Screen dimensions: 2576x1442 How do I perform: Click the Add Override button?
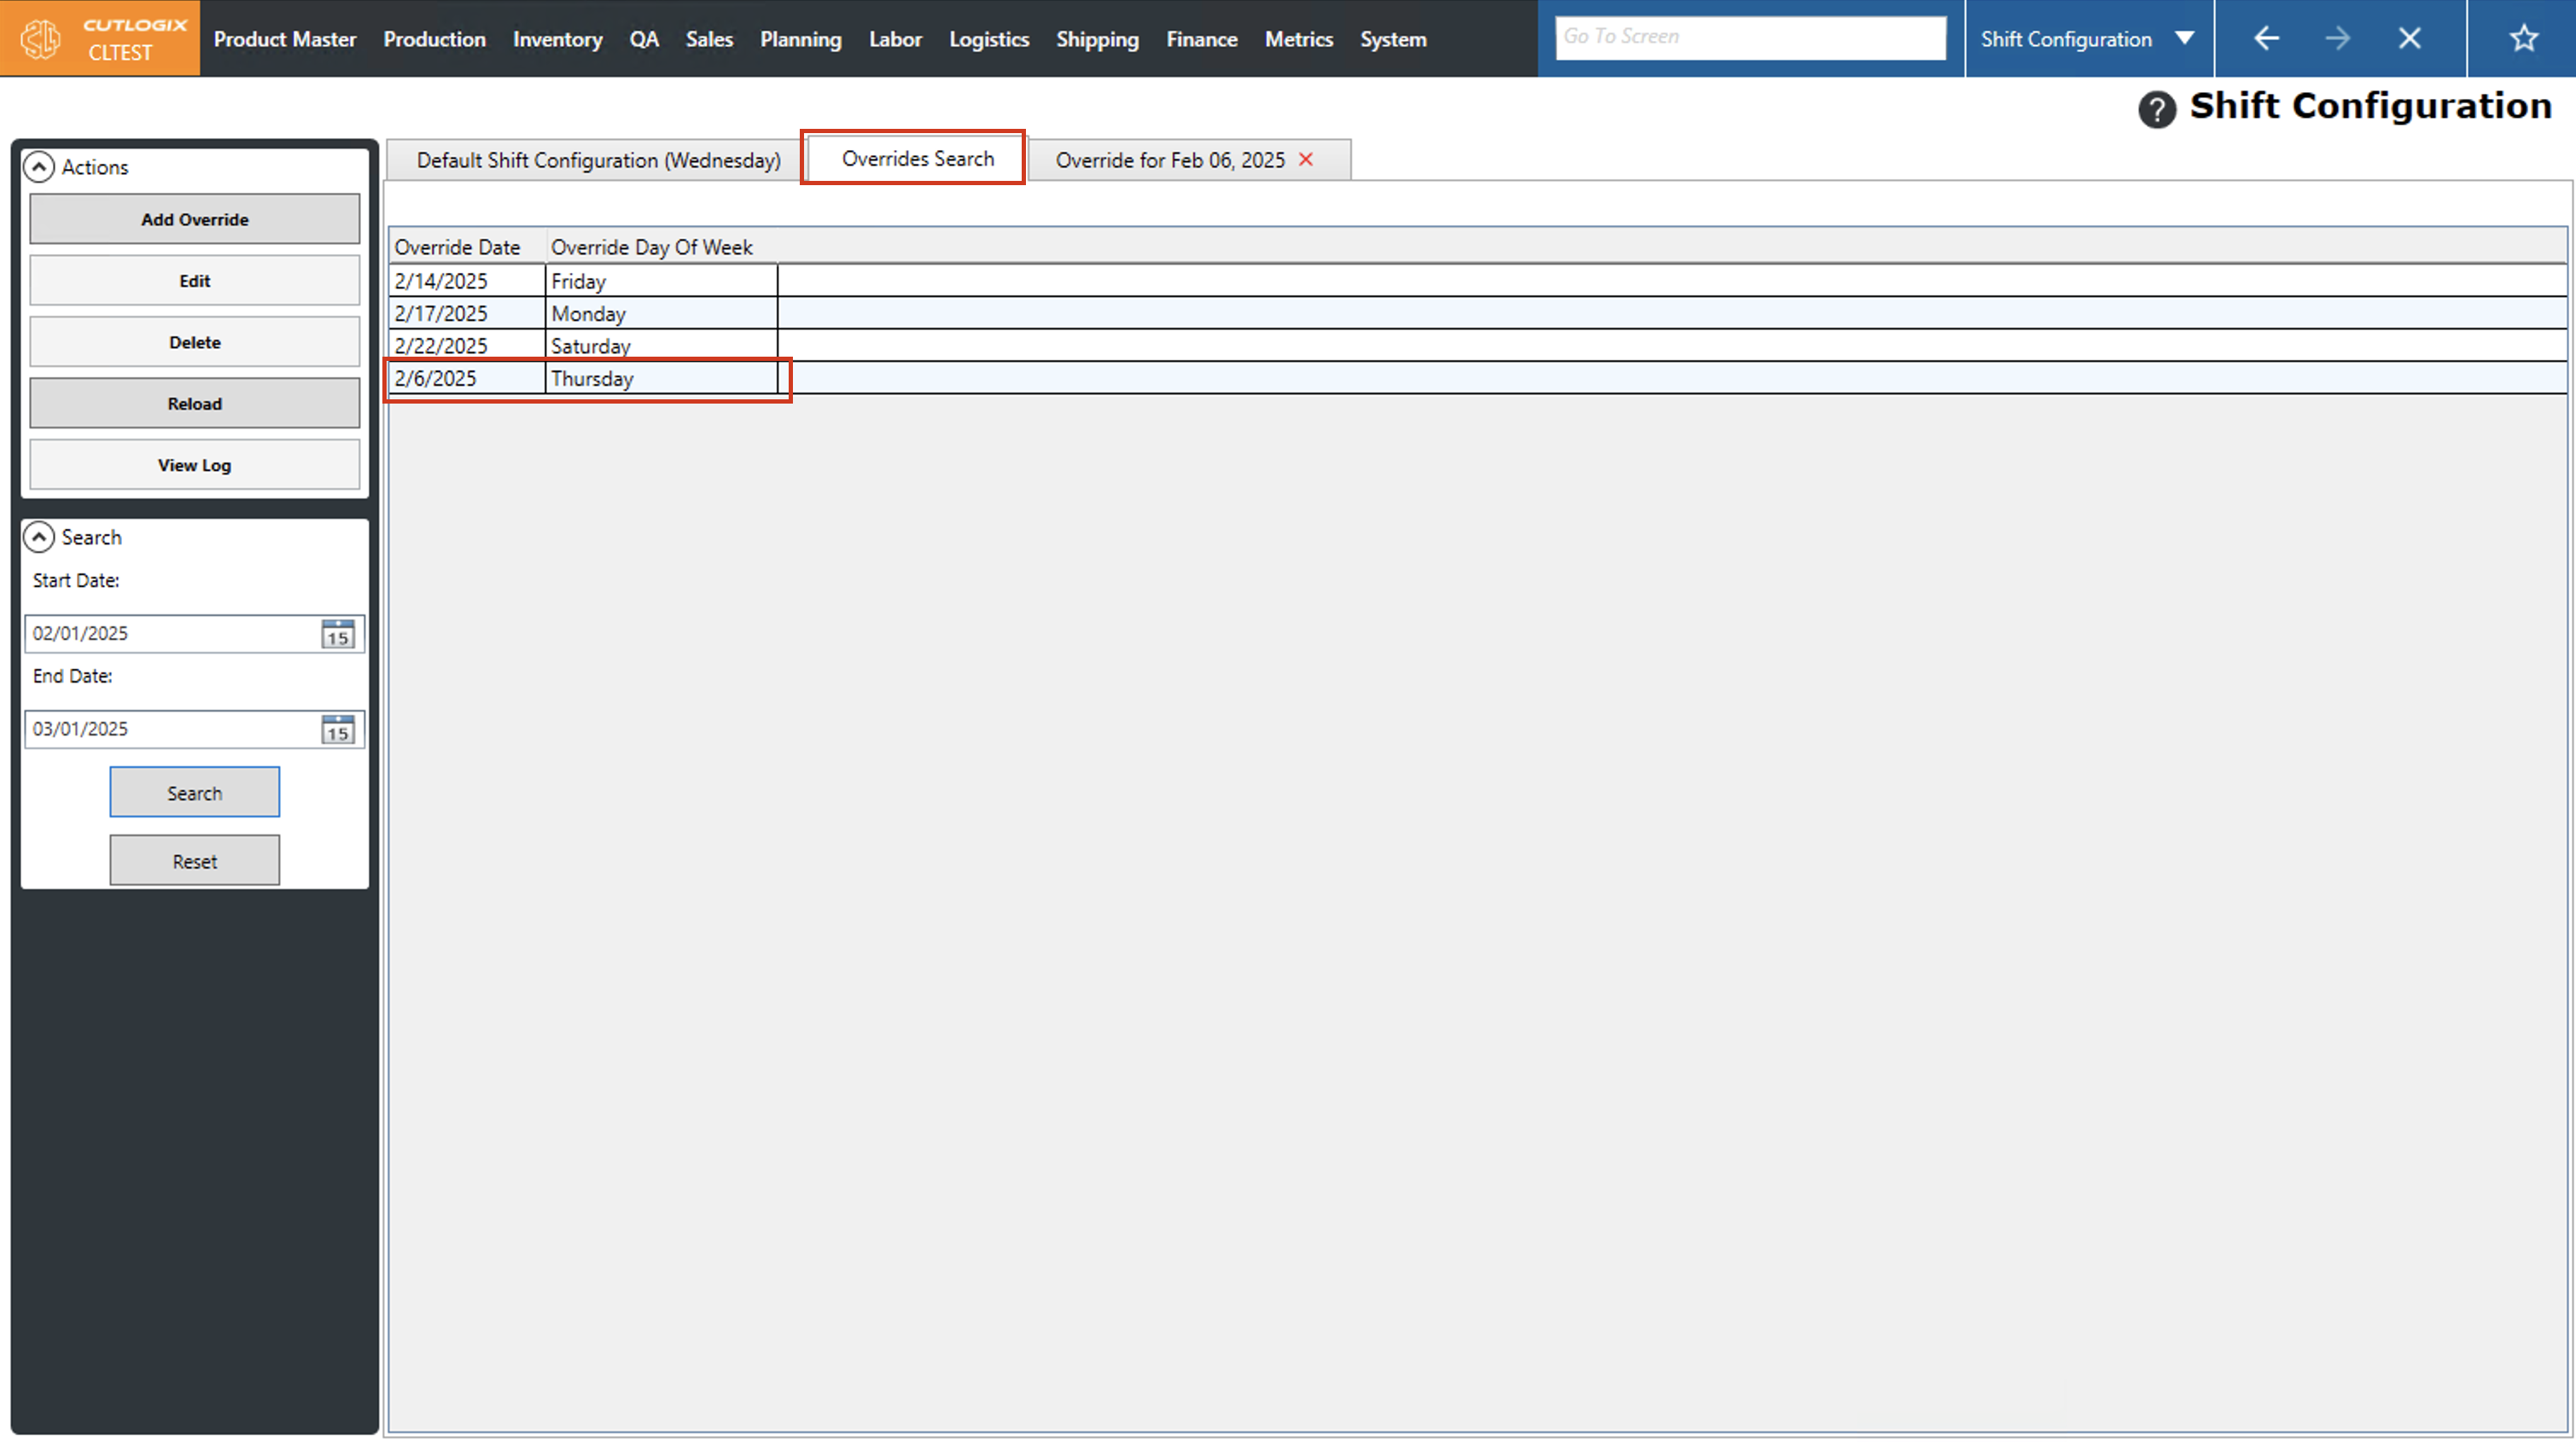pos(194,219)
